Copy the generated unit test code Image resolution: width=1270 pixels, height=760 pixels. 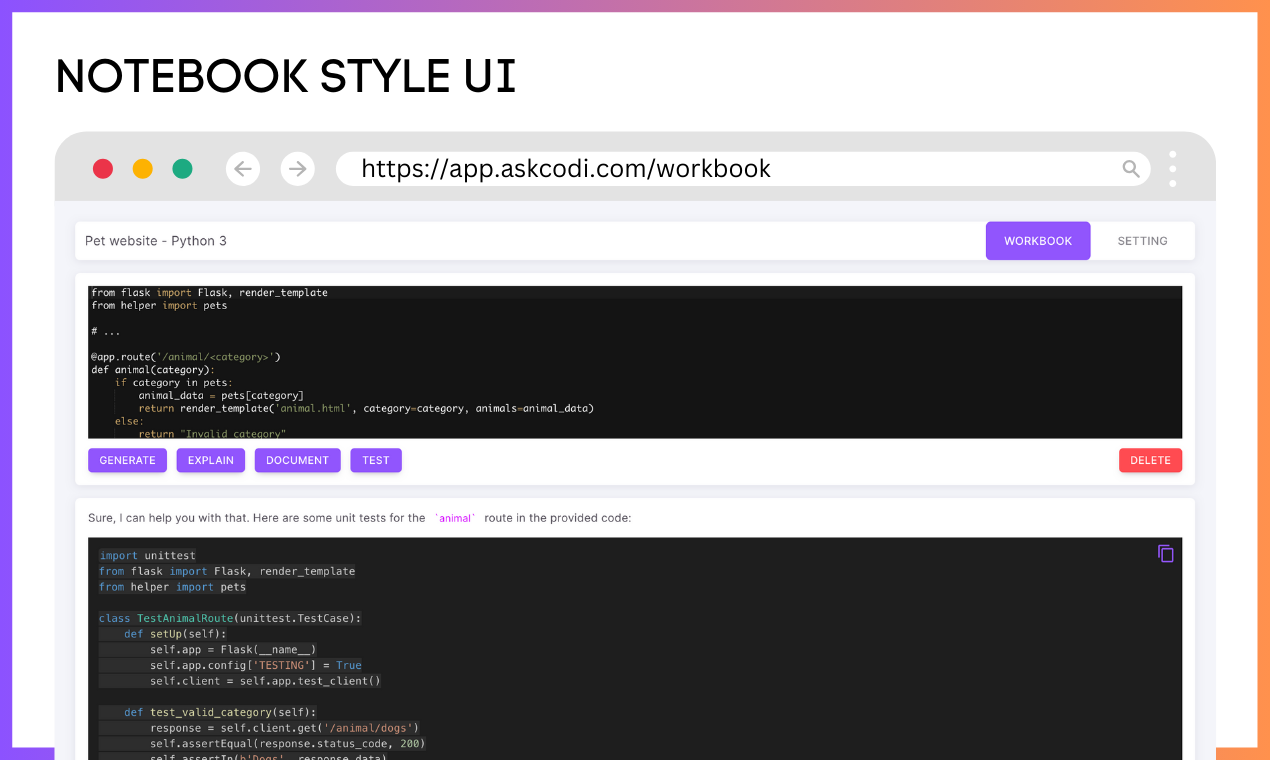[x=1165, y=553]
